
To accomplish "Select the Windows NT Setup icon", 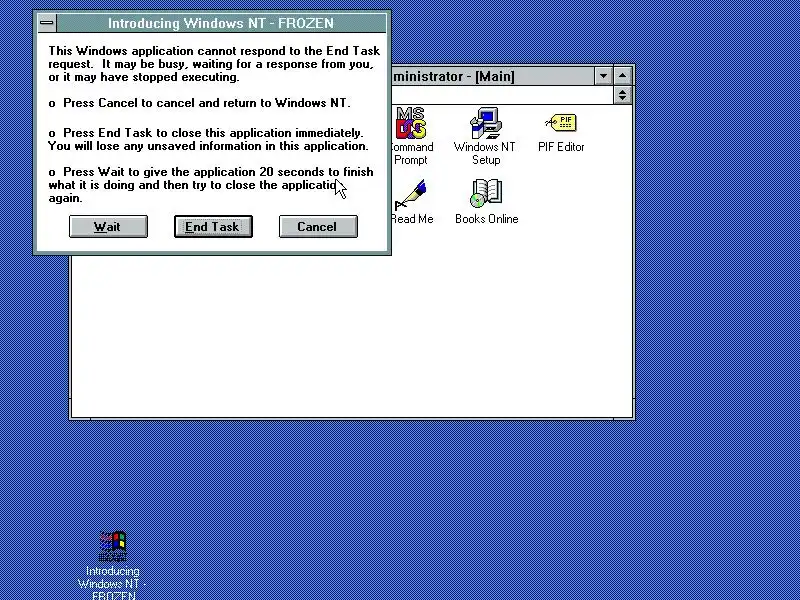I will pos(486,123).
